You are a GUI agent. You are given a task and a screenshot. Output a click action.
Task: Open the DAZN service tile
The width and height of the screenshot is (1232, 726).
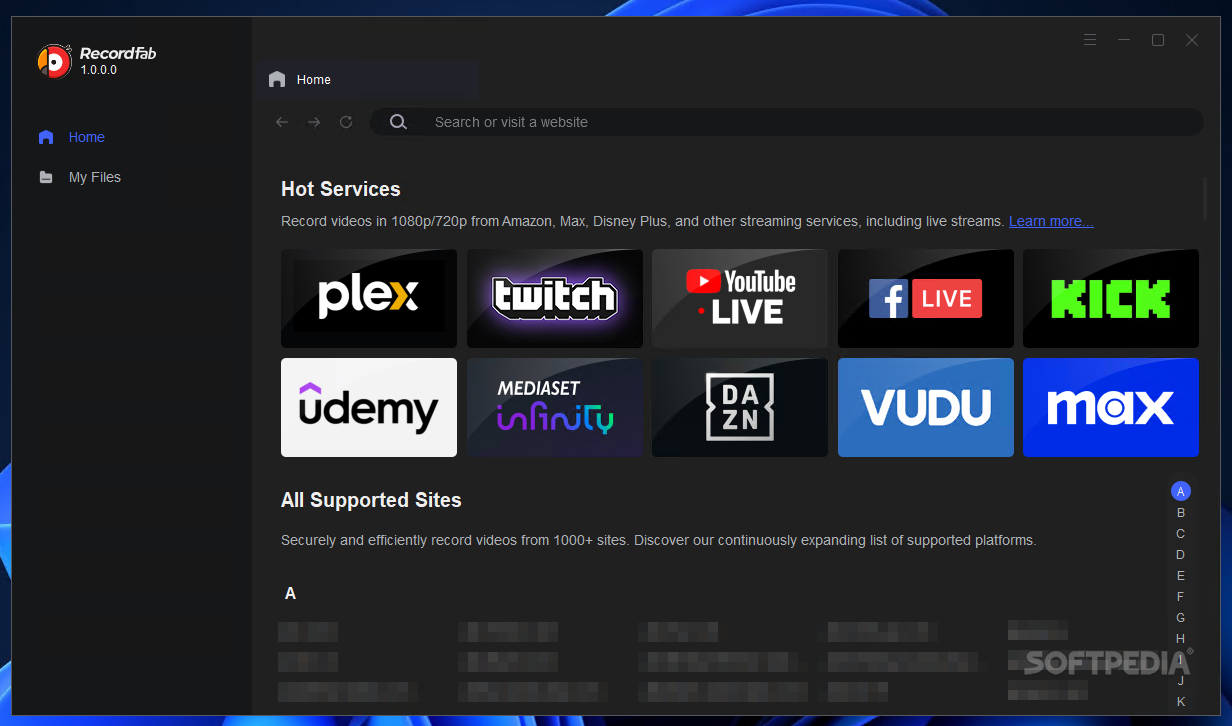click(740, 407)
